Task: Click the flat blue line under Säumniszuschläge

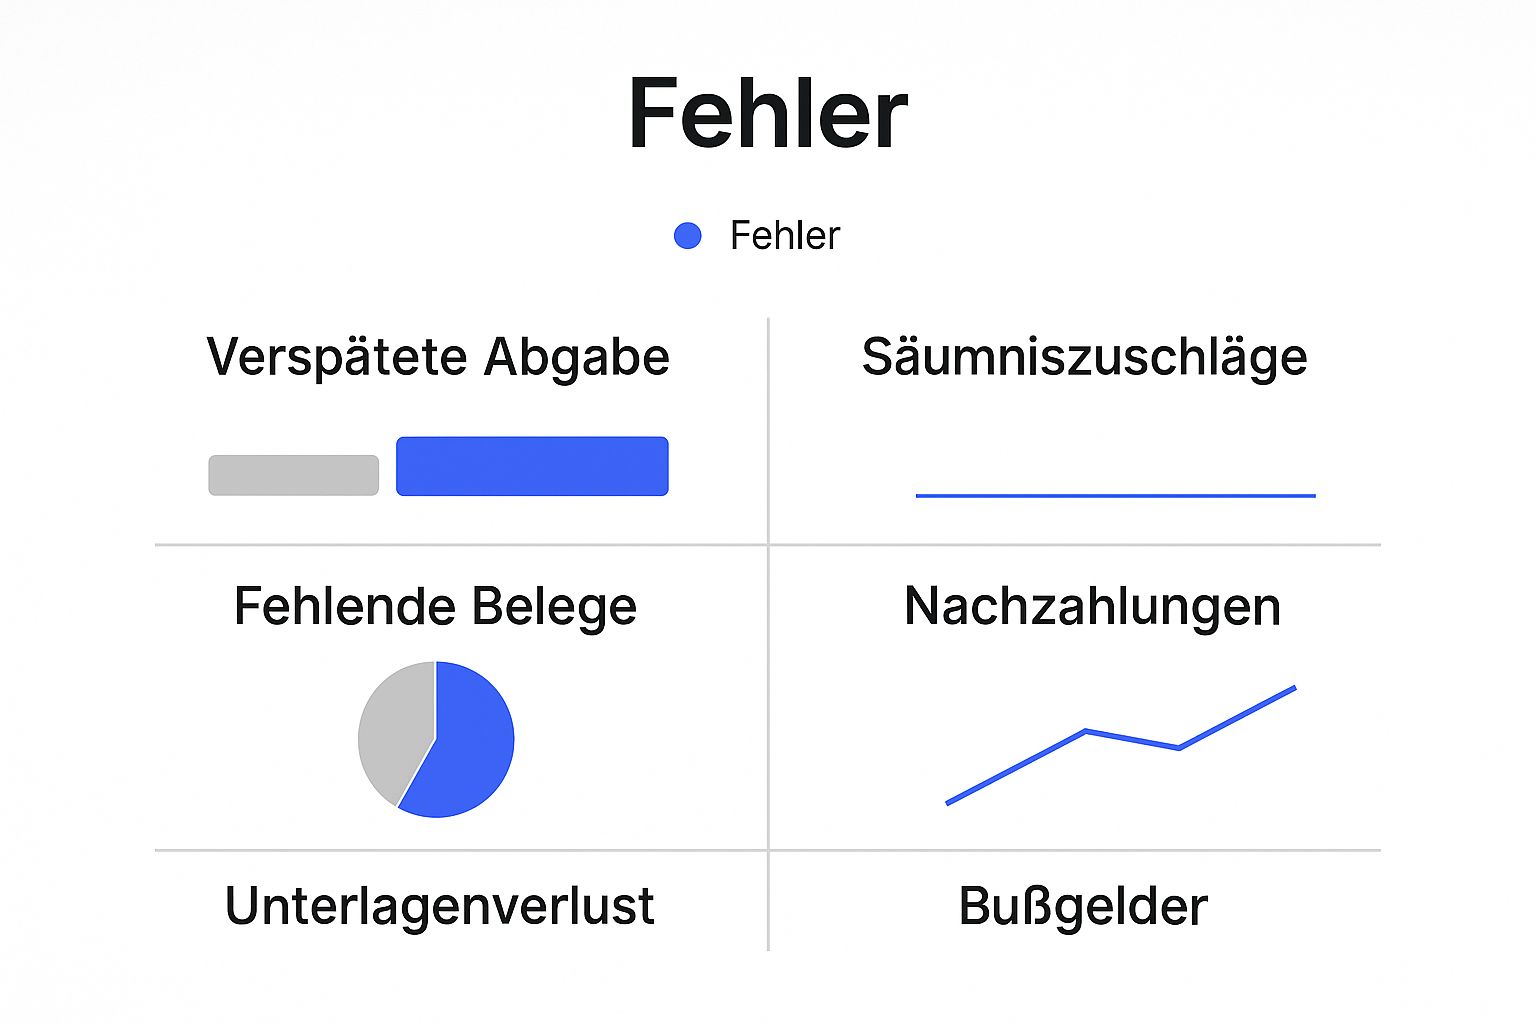Action: [x=1116, y=495]
